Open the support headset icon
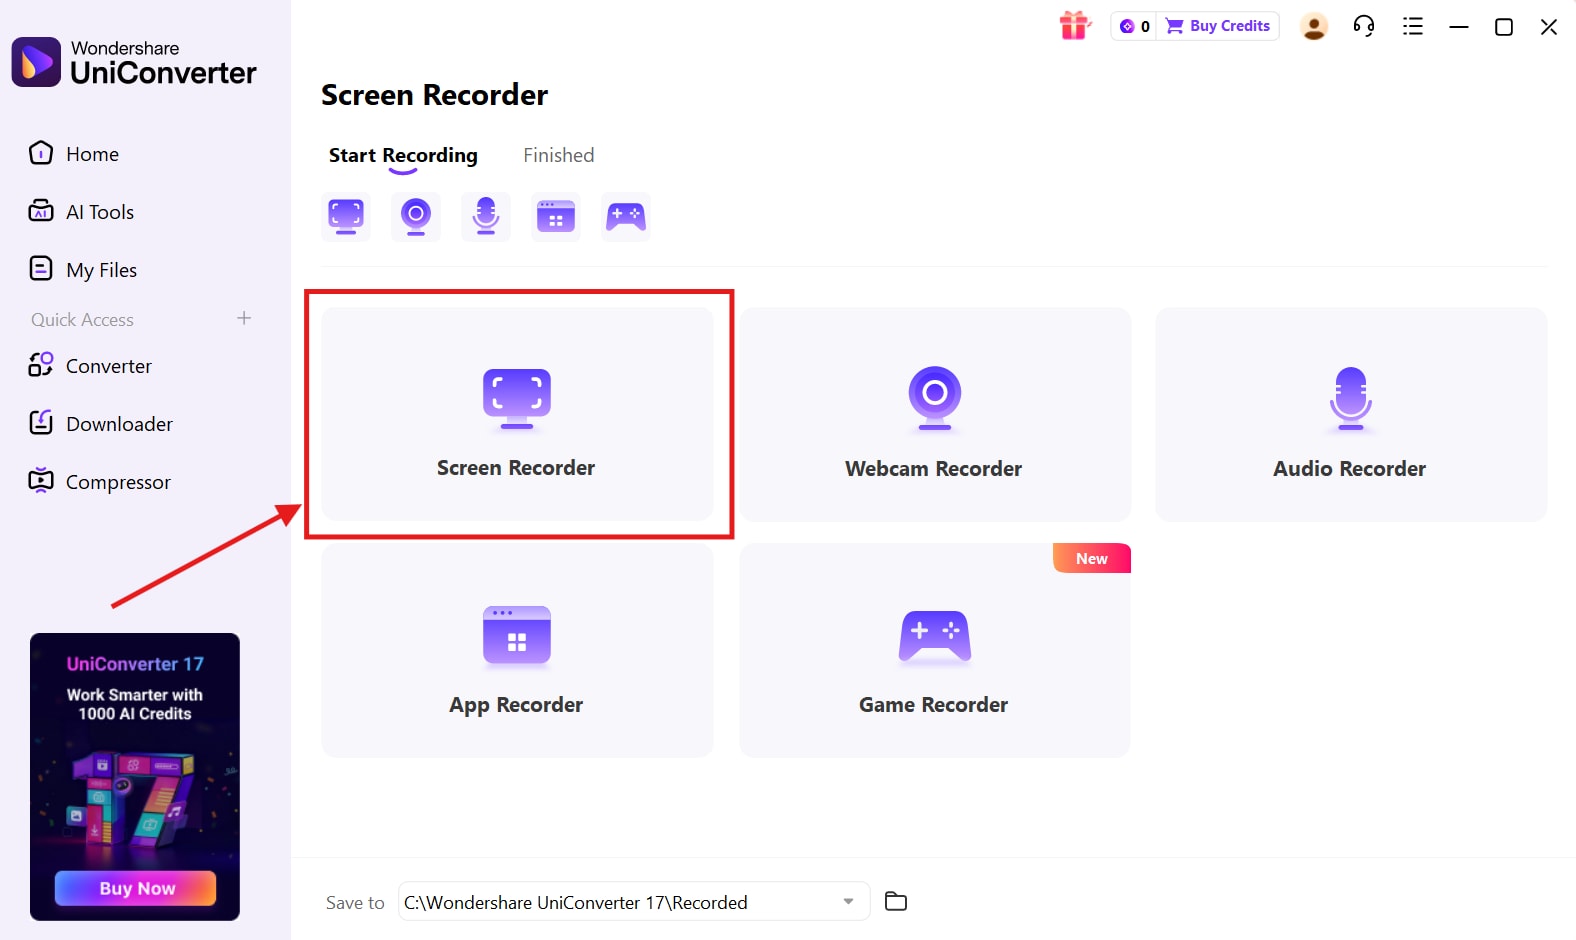This screenshot has width=1576, height=940. 1364,26
